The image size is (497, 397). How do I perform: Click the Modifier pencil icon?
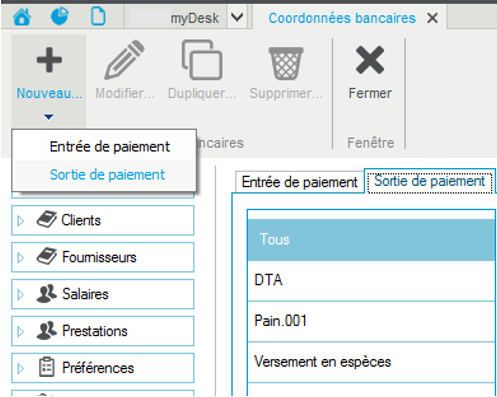click(124, 60)
